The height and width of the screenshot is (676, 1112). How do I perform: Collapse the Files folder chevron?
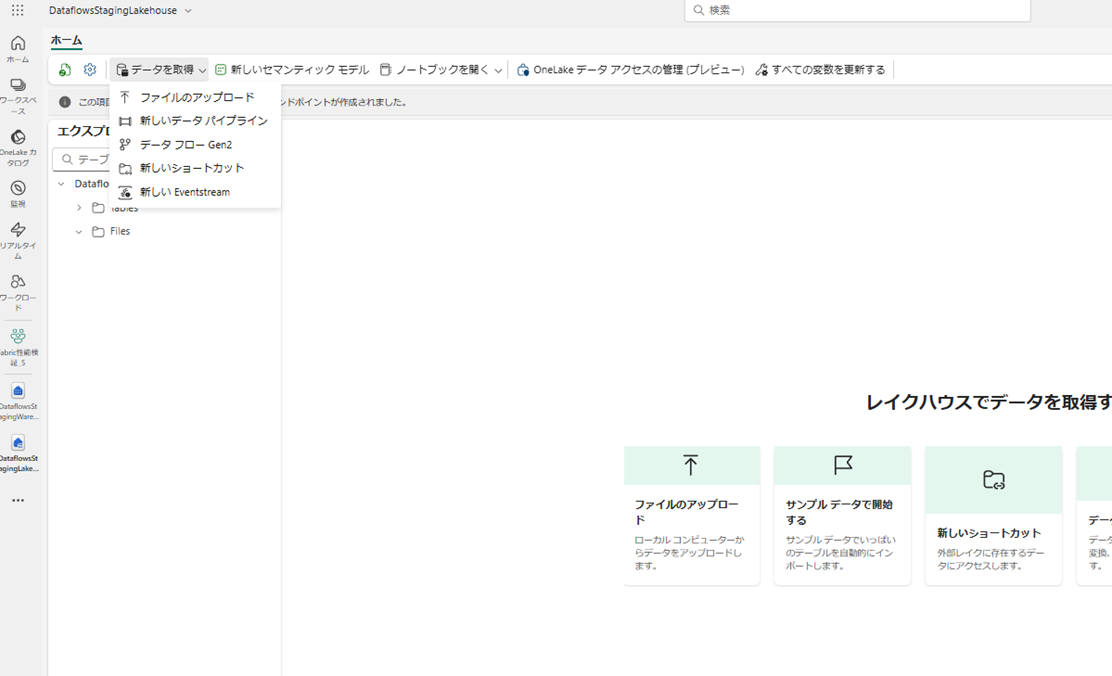pos(79,231)
